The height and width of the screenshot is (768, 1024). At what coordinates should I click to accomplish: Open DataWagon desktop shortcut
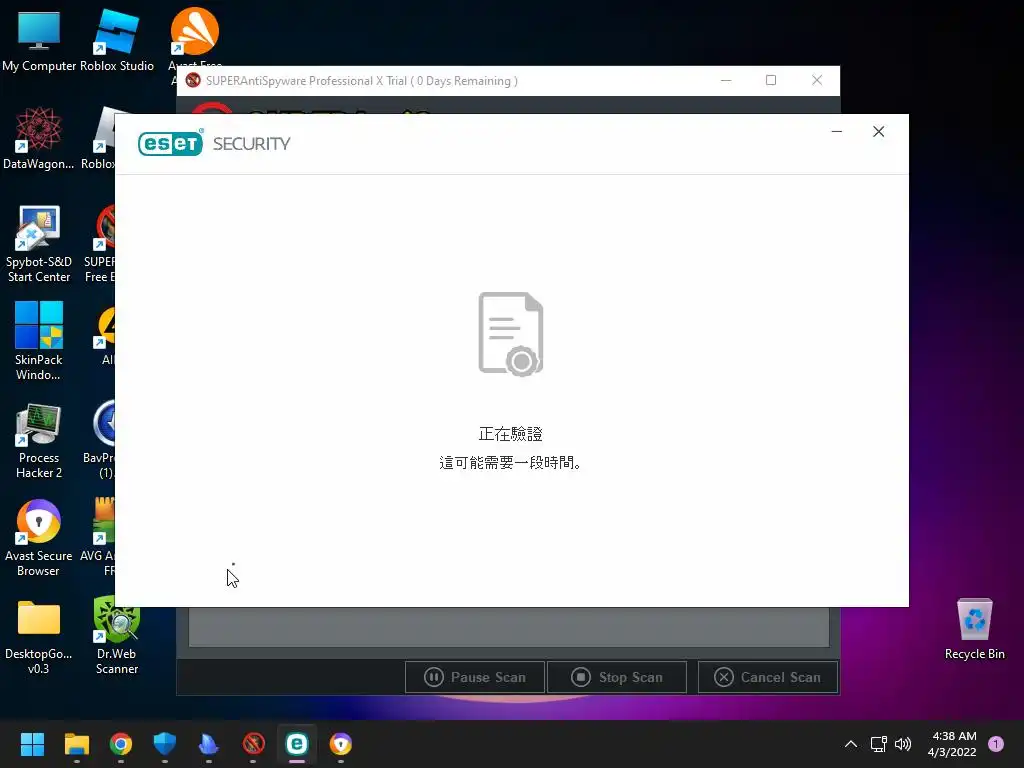(x=39, y=138)
